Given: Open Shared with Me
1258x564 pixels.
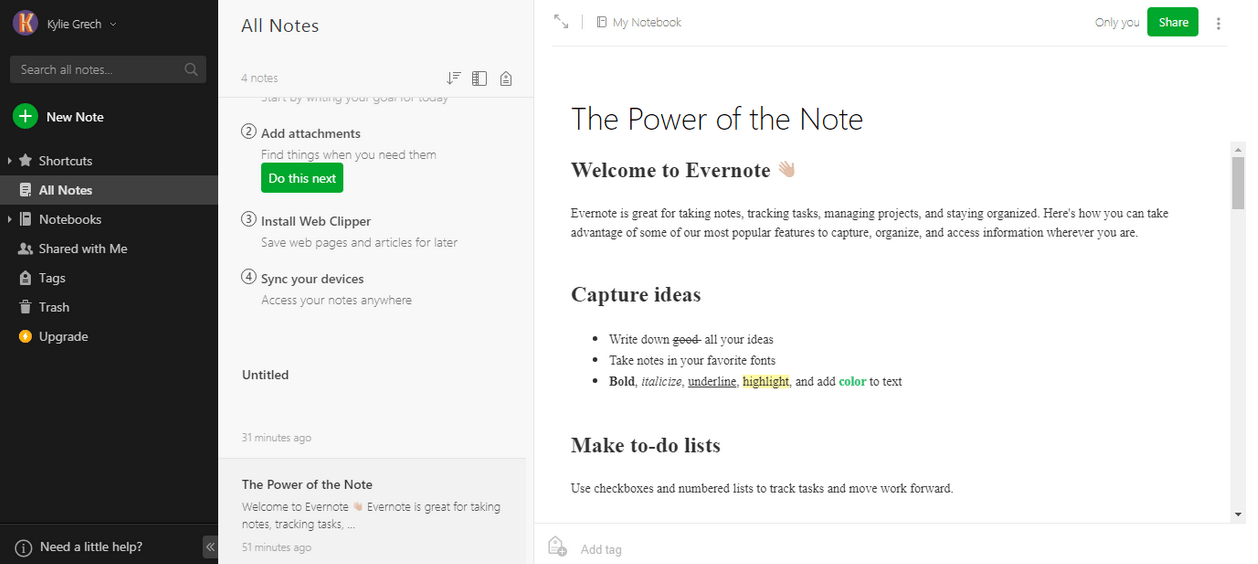Looking at the screenshot, I should tap(83, 248).
